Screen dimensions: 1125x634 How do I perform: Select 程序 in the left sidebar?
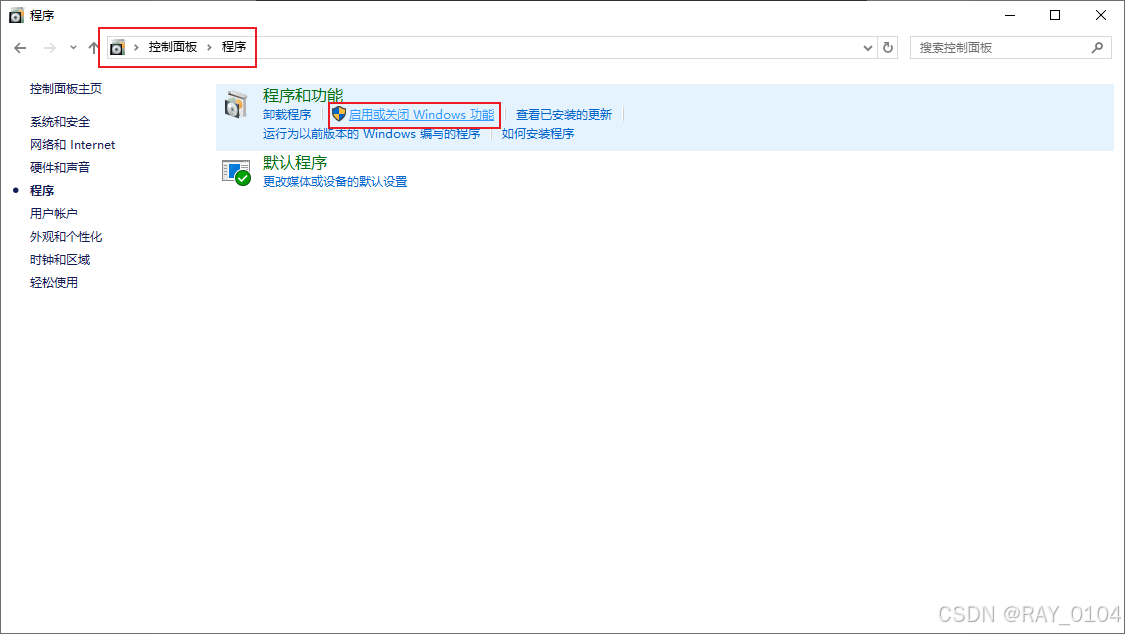(x=42, y=191)
